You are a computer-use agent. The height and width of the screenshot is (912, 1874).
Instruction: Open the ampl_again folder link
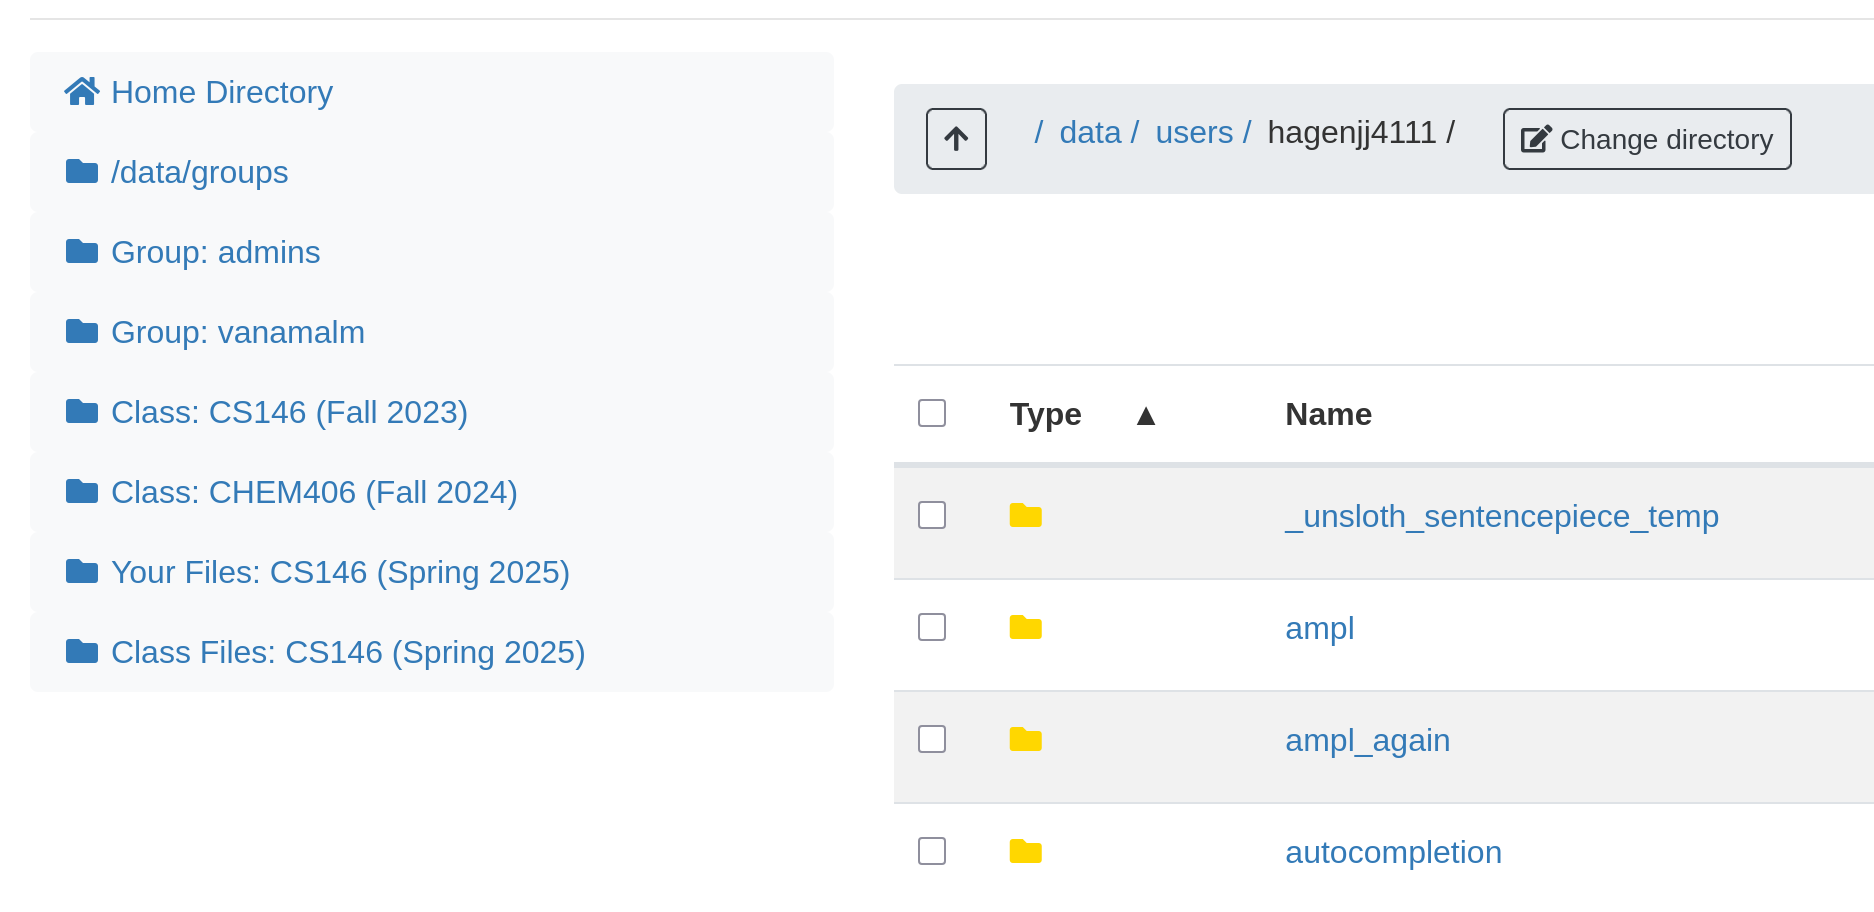(1367, 740)
